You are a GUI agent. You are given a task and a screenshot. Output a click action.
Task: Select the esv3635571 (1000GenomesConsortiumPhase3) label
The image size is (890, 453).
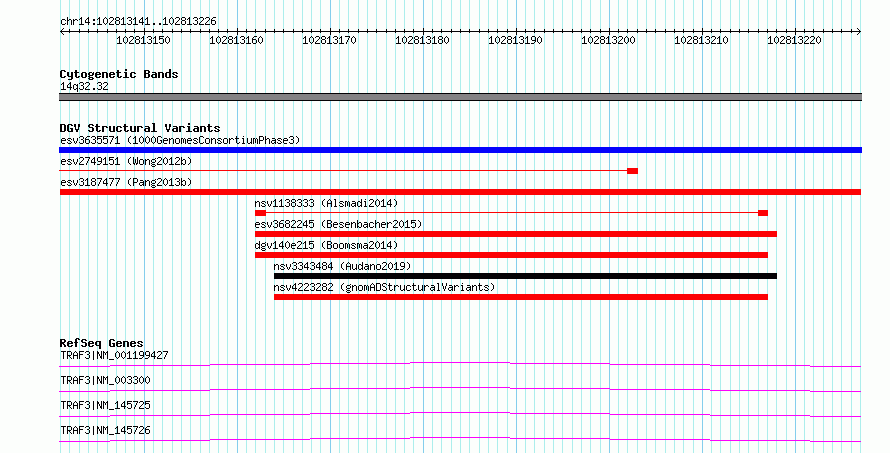[180, 140]
